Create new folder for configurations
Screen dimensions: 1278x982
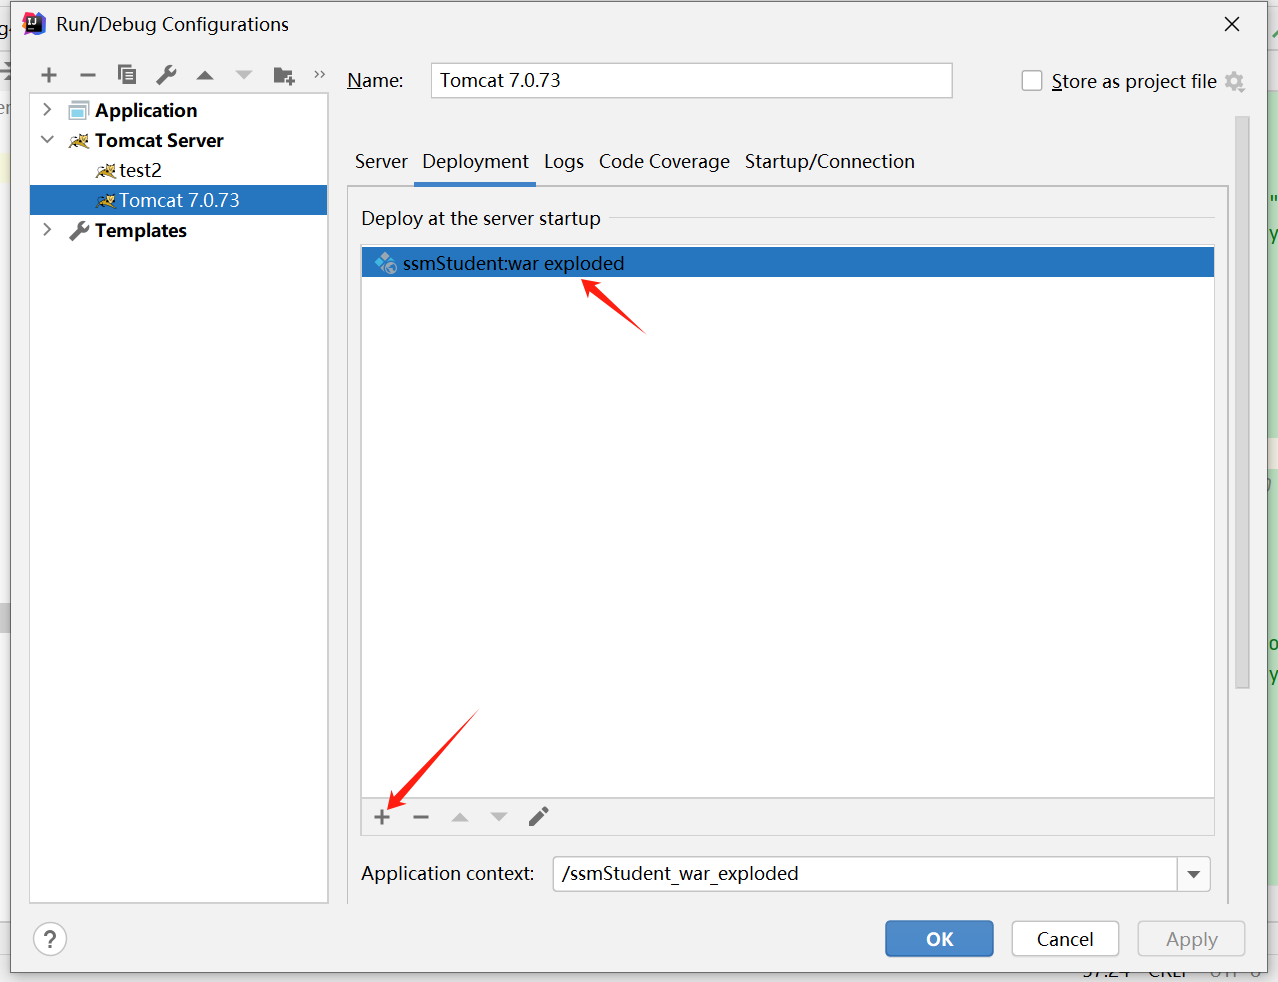[x=284, y=75]
